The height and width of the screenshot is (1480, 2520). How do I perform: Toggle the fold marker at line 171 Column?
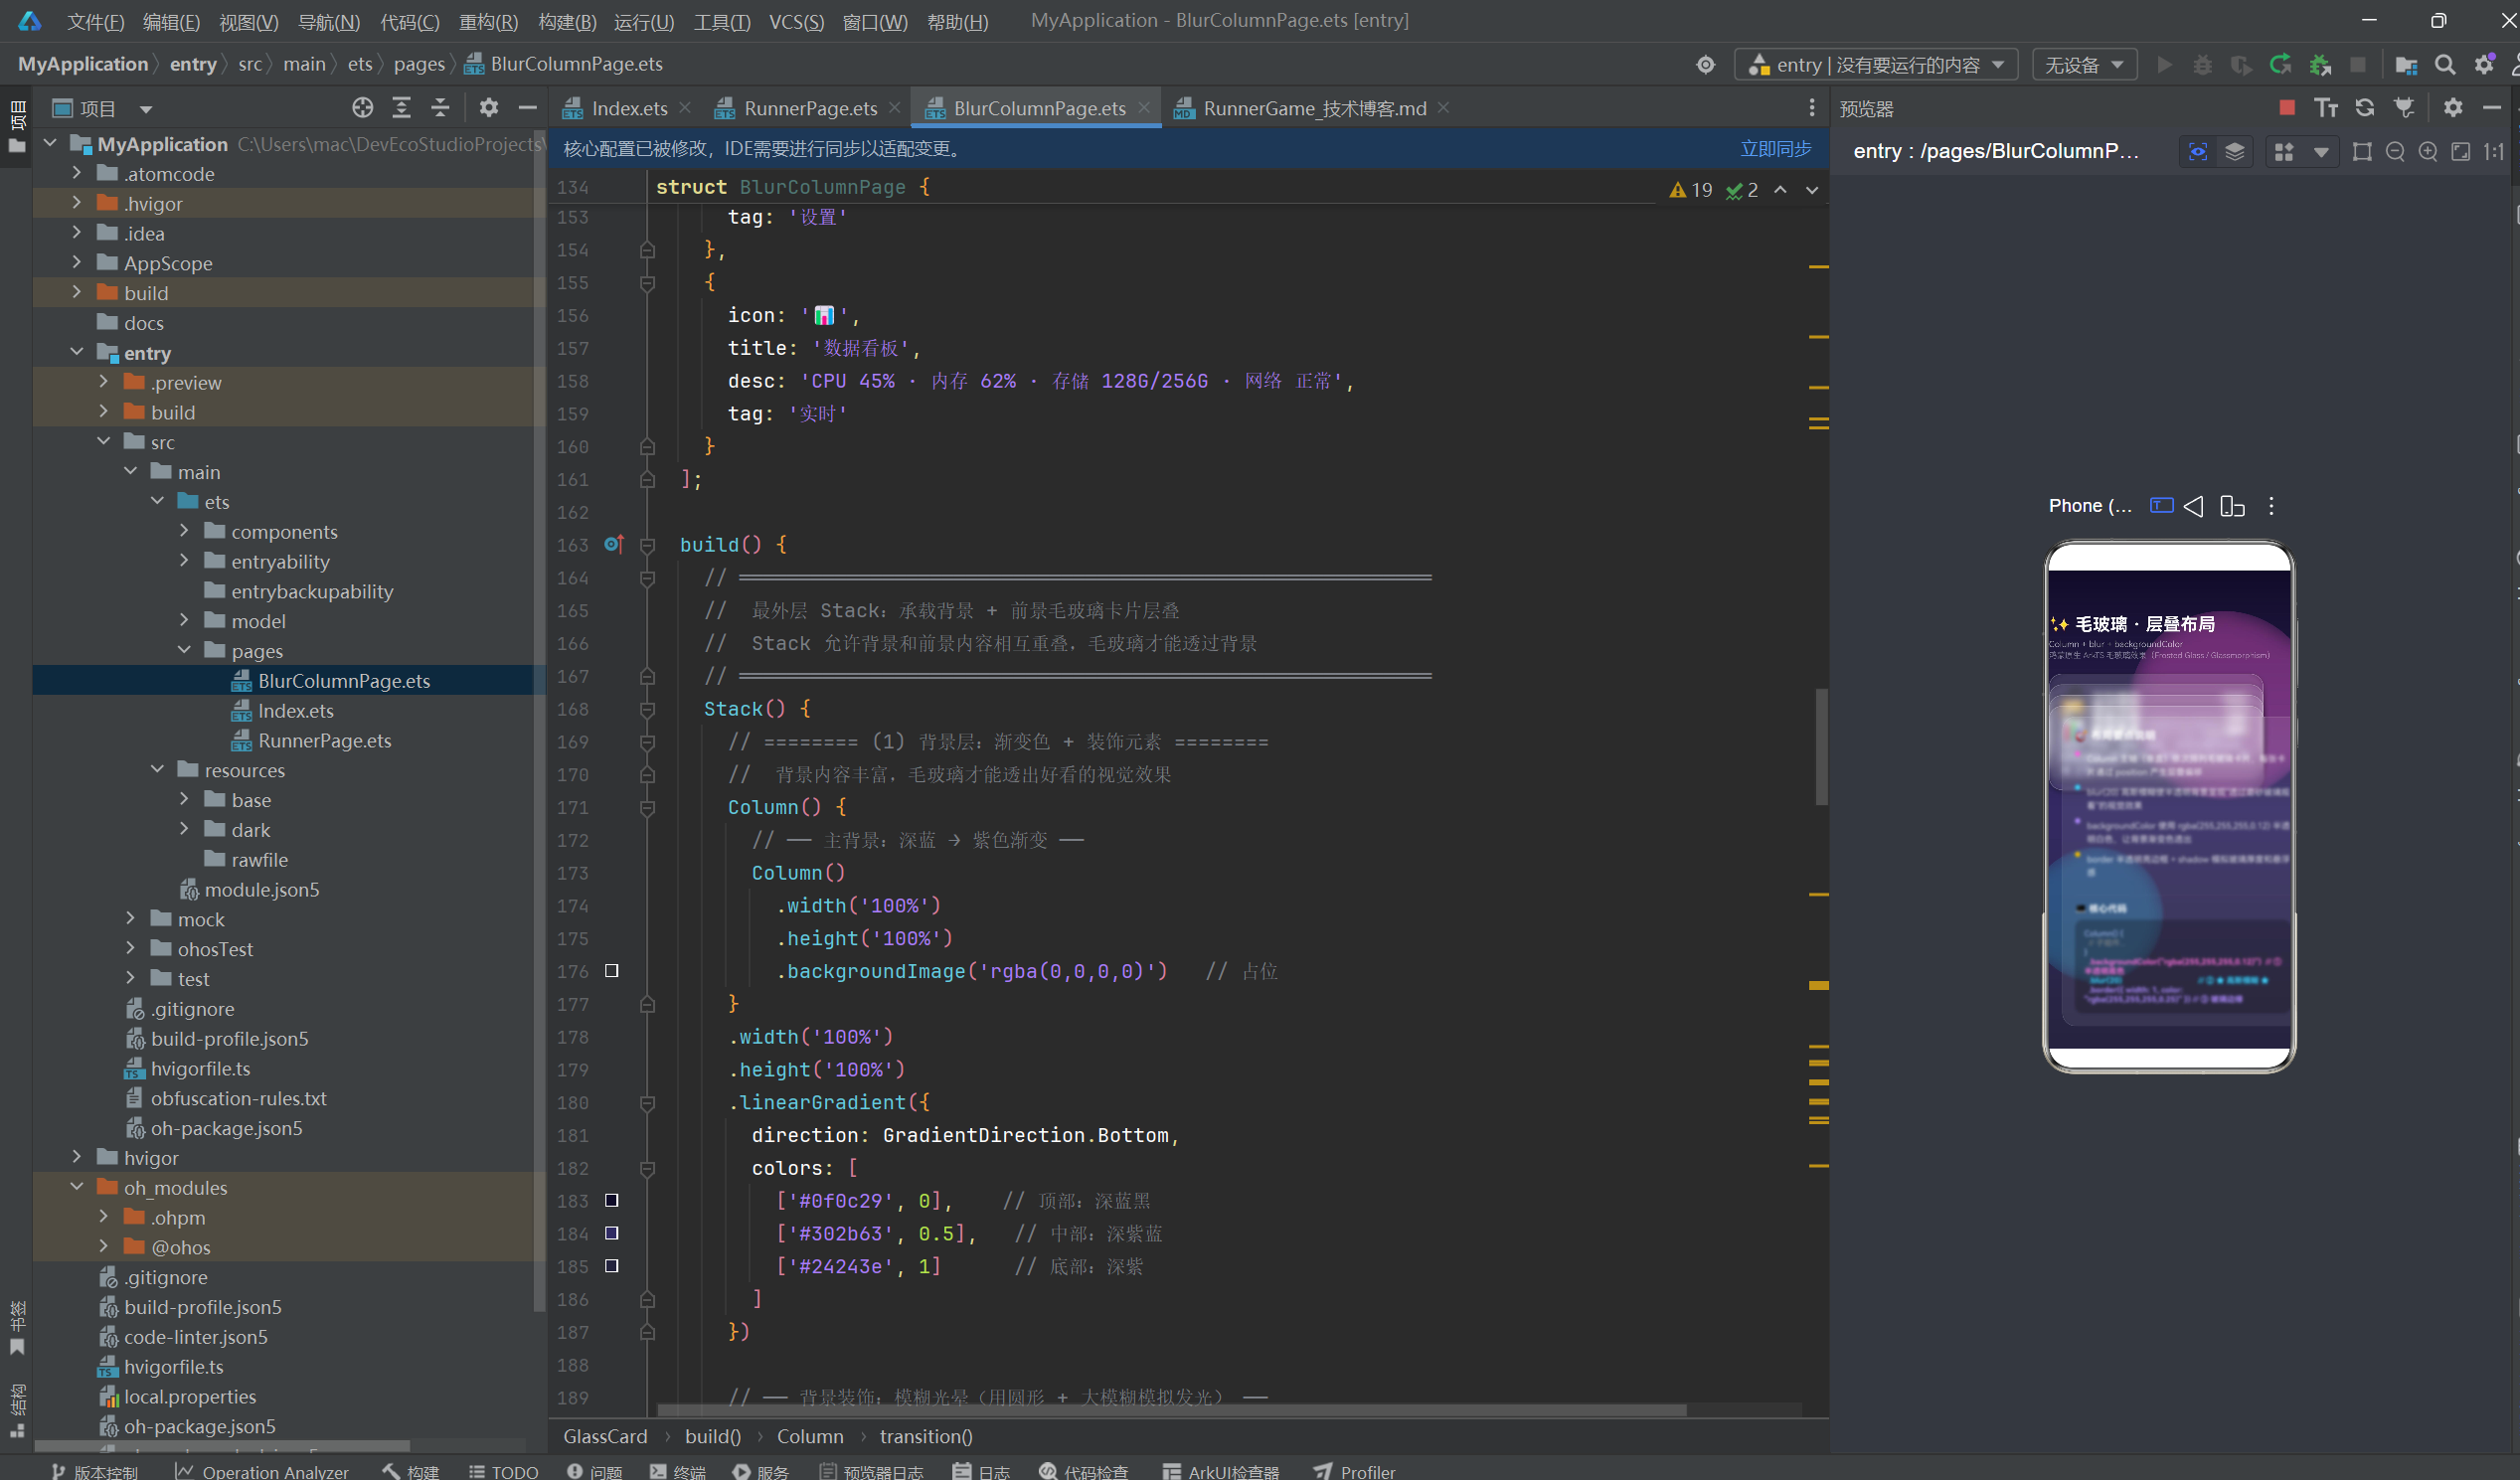[647, 808]
